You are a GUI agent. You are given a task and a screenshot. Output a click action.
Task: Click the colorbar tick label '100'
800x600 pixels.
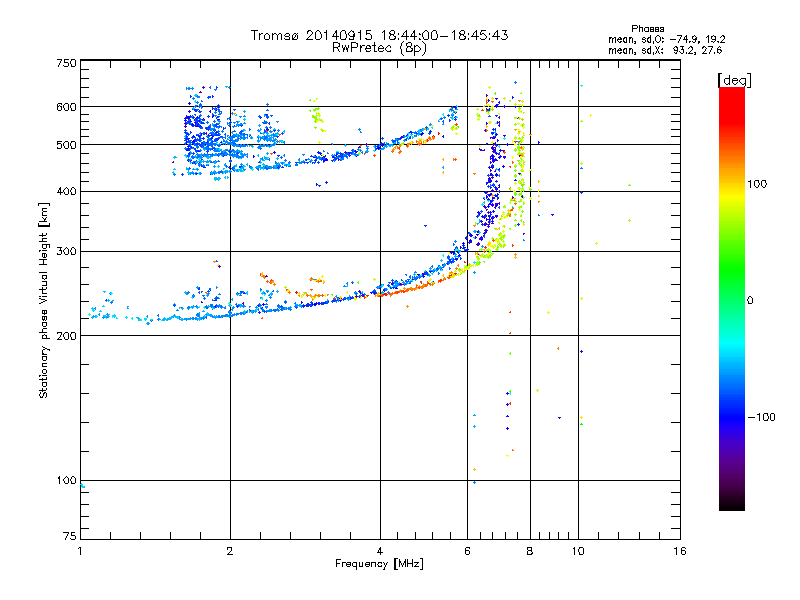[757, 184]
